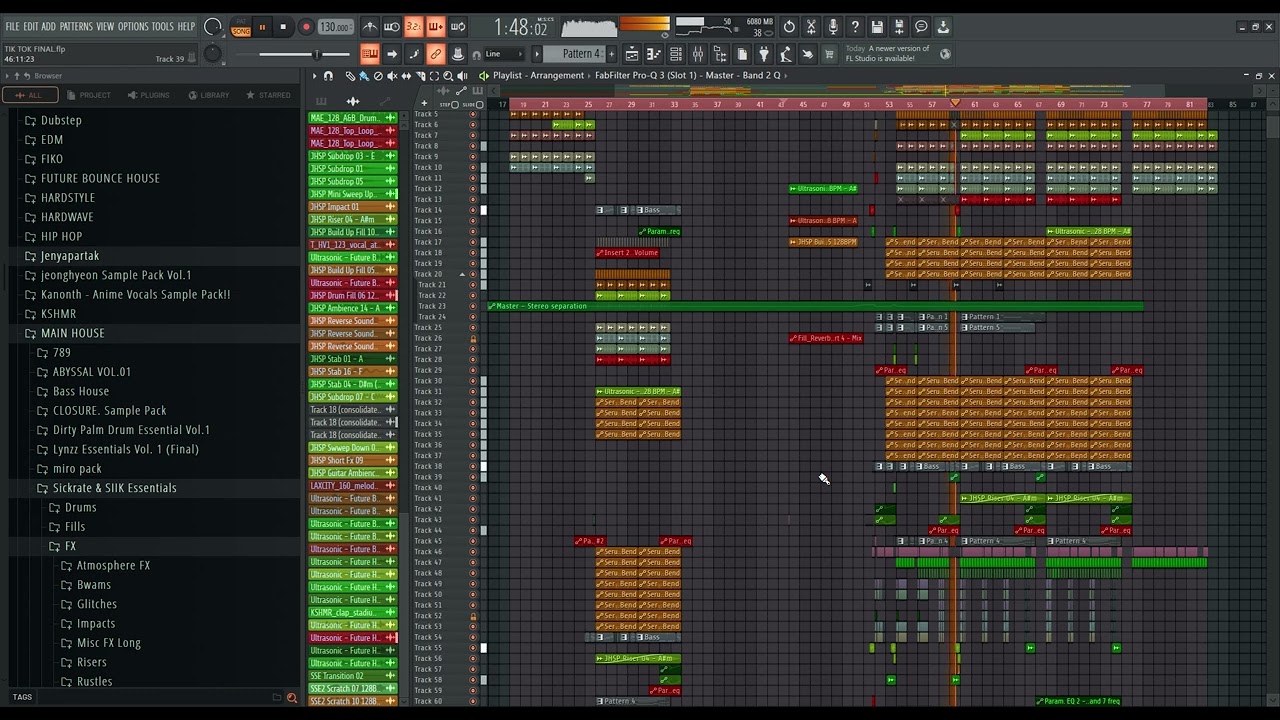Mute Track 6 via its green dot
Viewport: 1280px width, 720px height.
473,125
